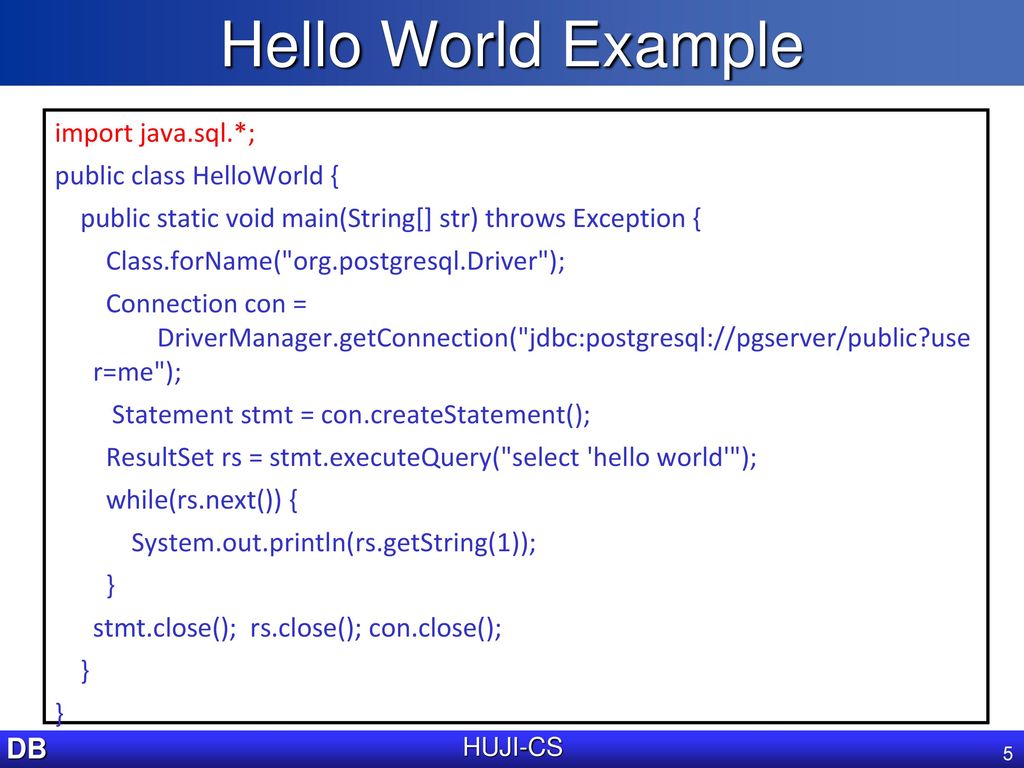This screenshot has height=768, width=1024.
Task: Select the red 'import java.sql.*;' line
Action: click(155, 133)
